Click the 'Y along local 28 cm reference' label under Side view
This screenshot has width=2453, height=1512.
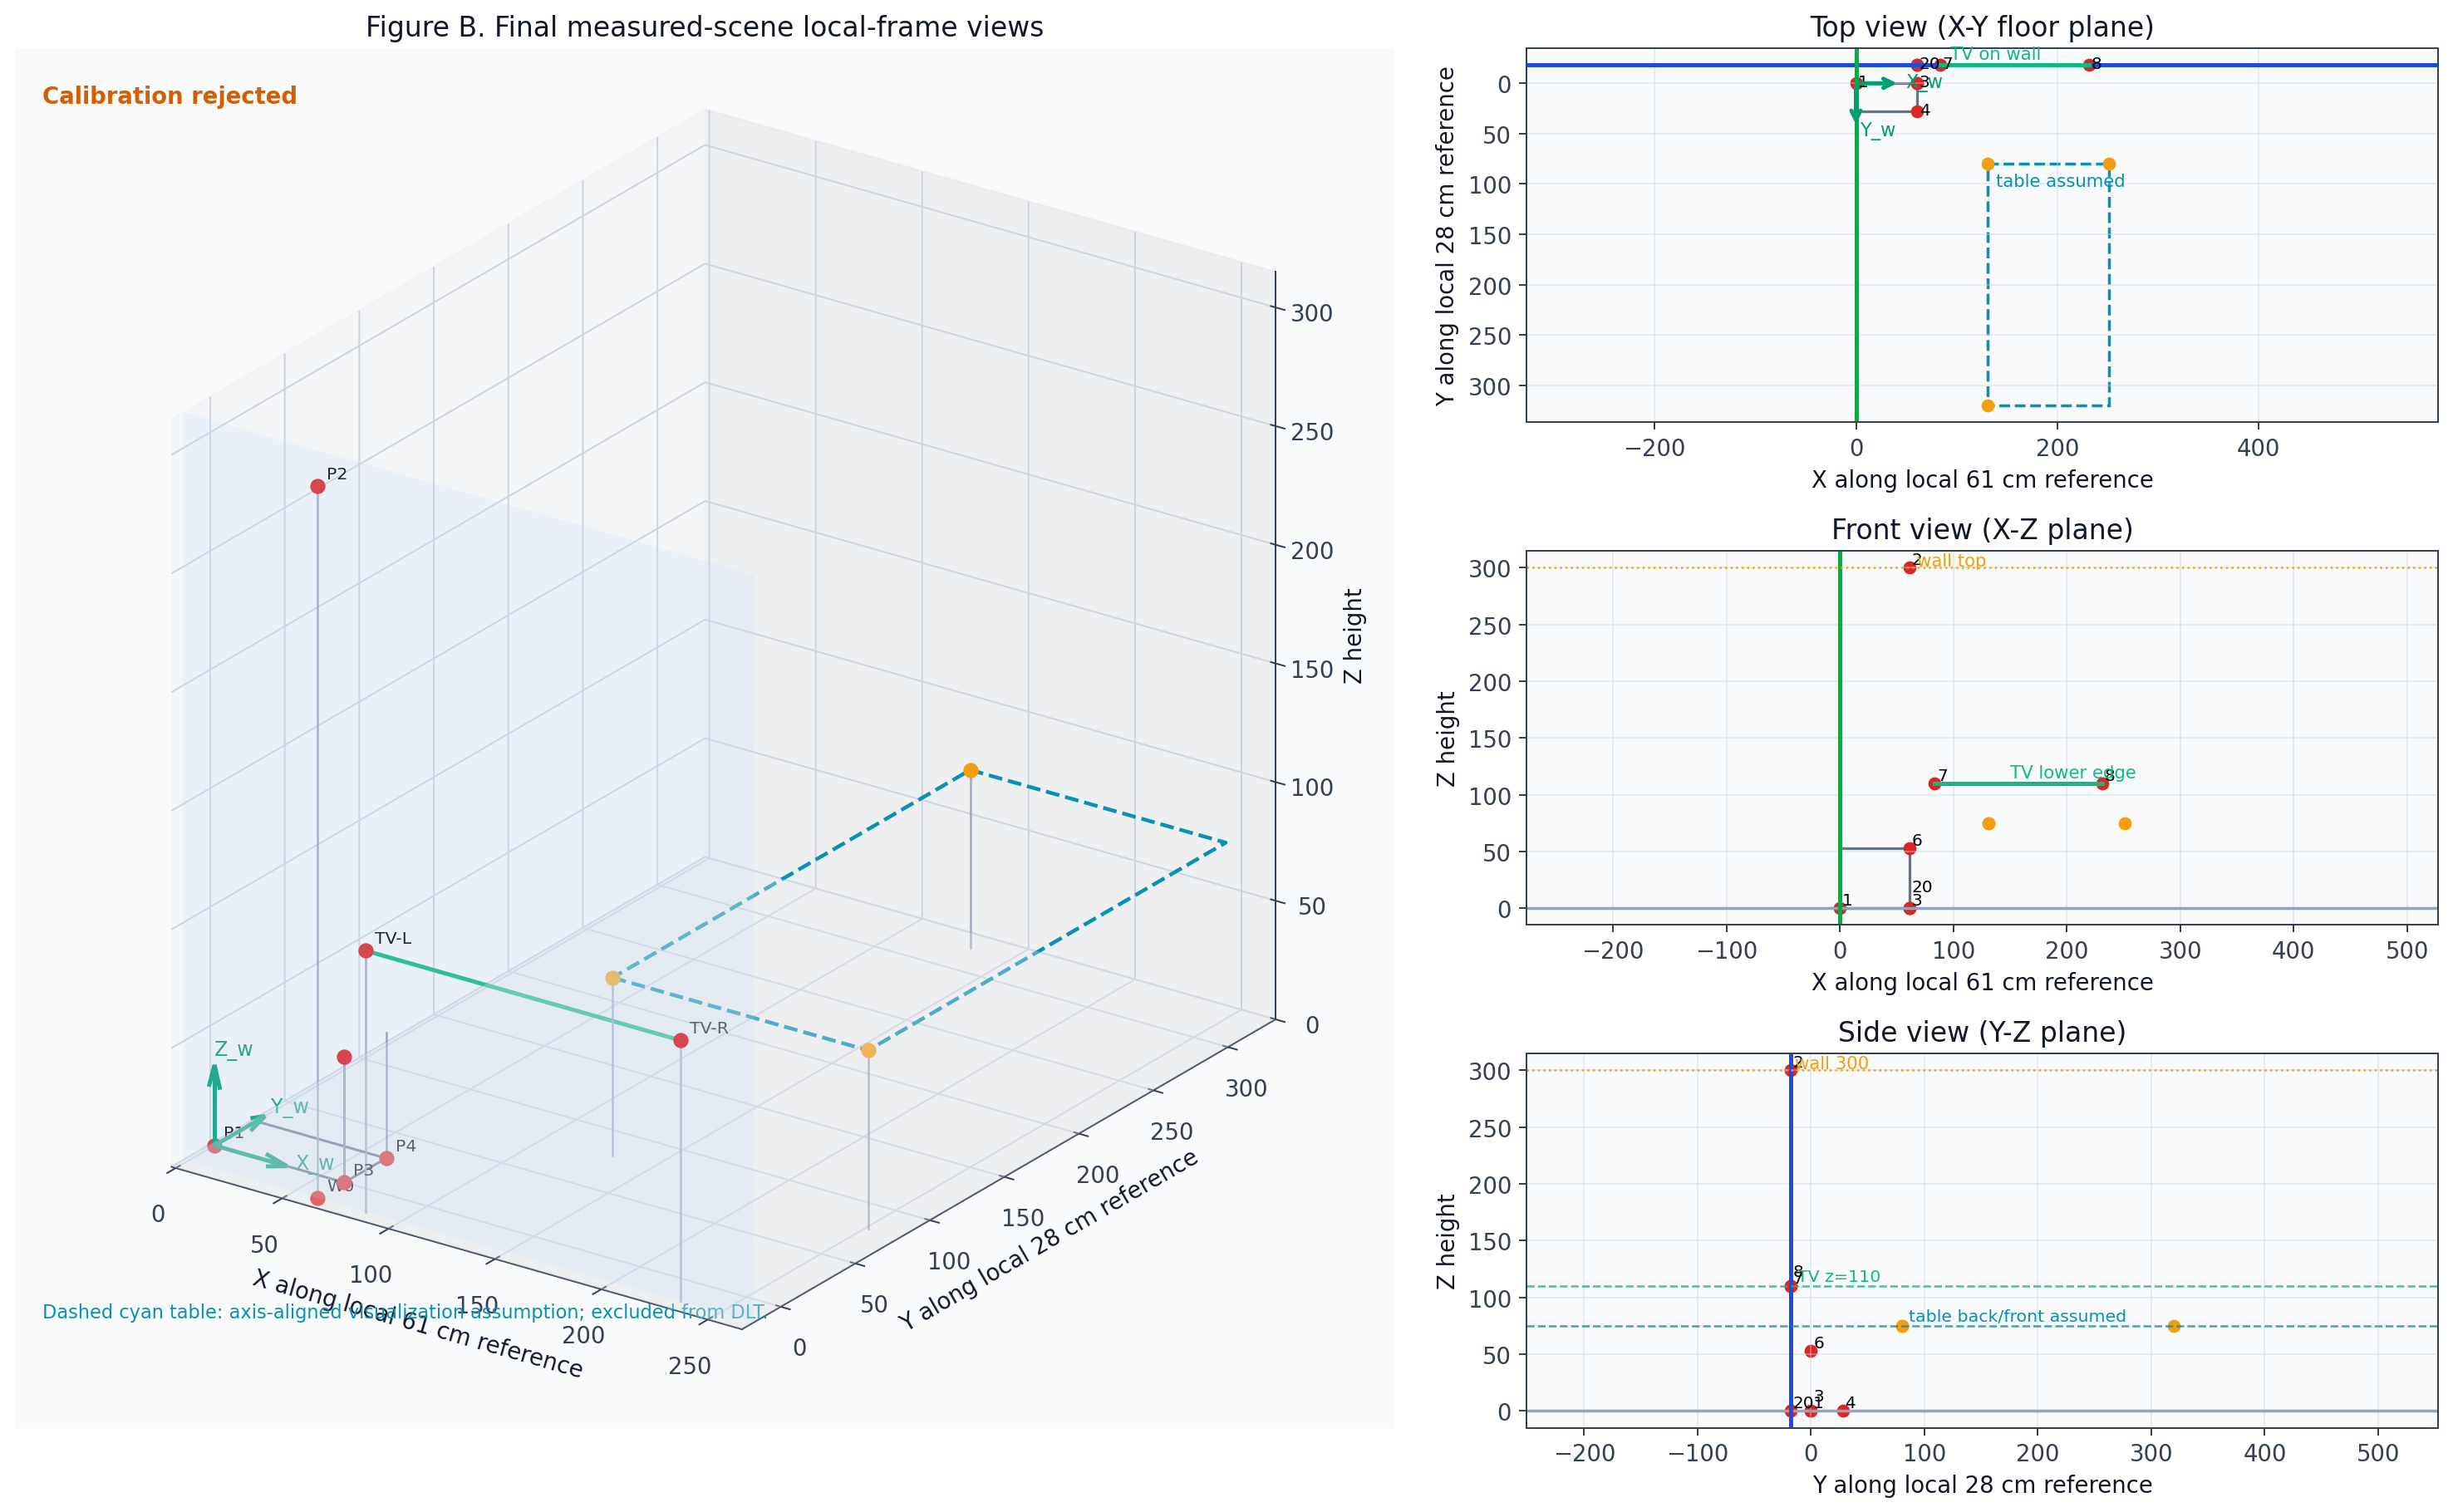click(1982, 1485)
